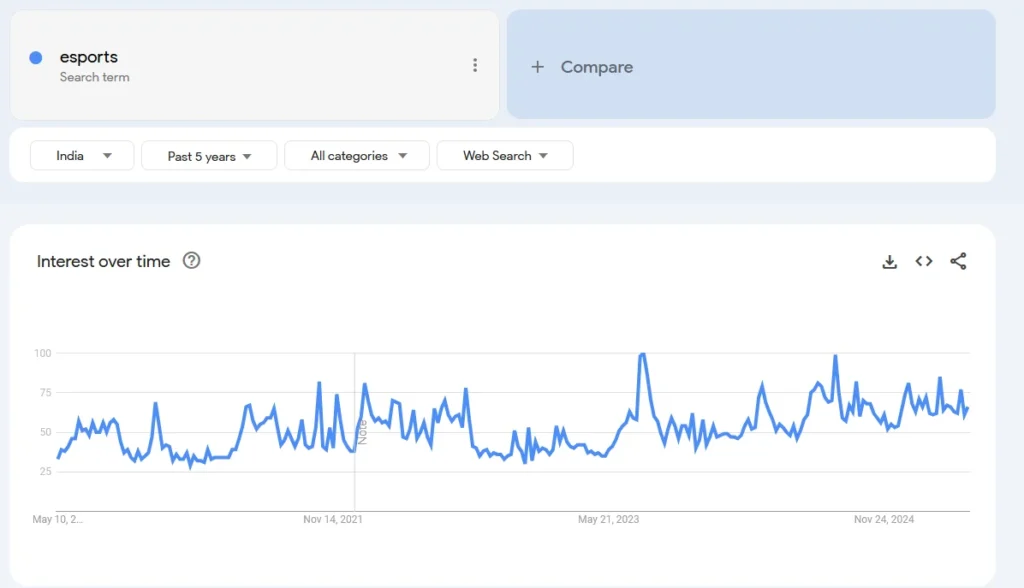Click the chart's highest peak at 100
The width and height of the screenshot is (1024, 588).
click(x=641, y=354)
